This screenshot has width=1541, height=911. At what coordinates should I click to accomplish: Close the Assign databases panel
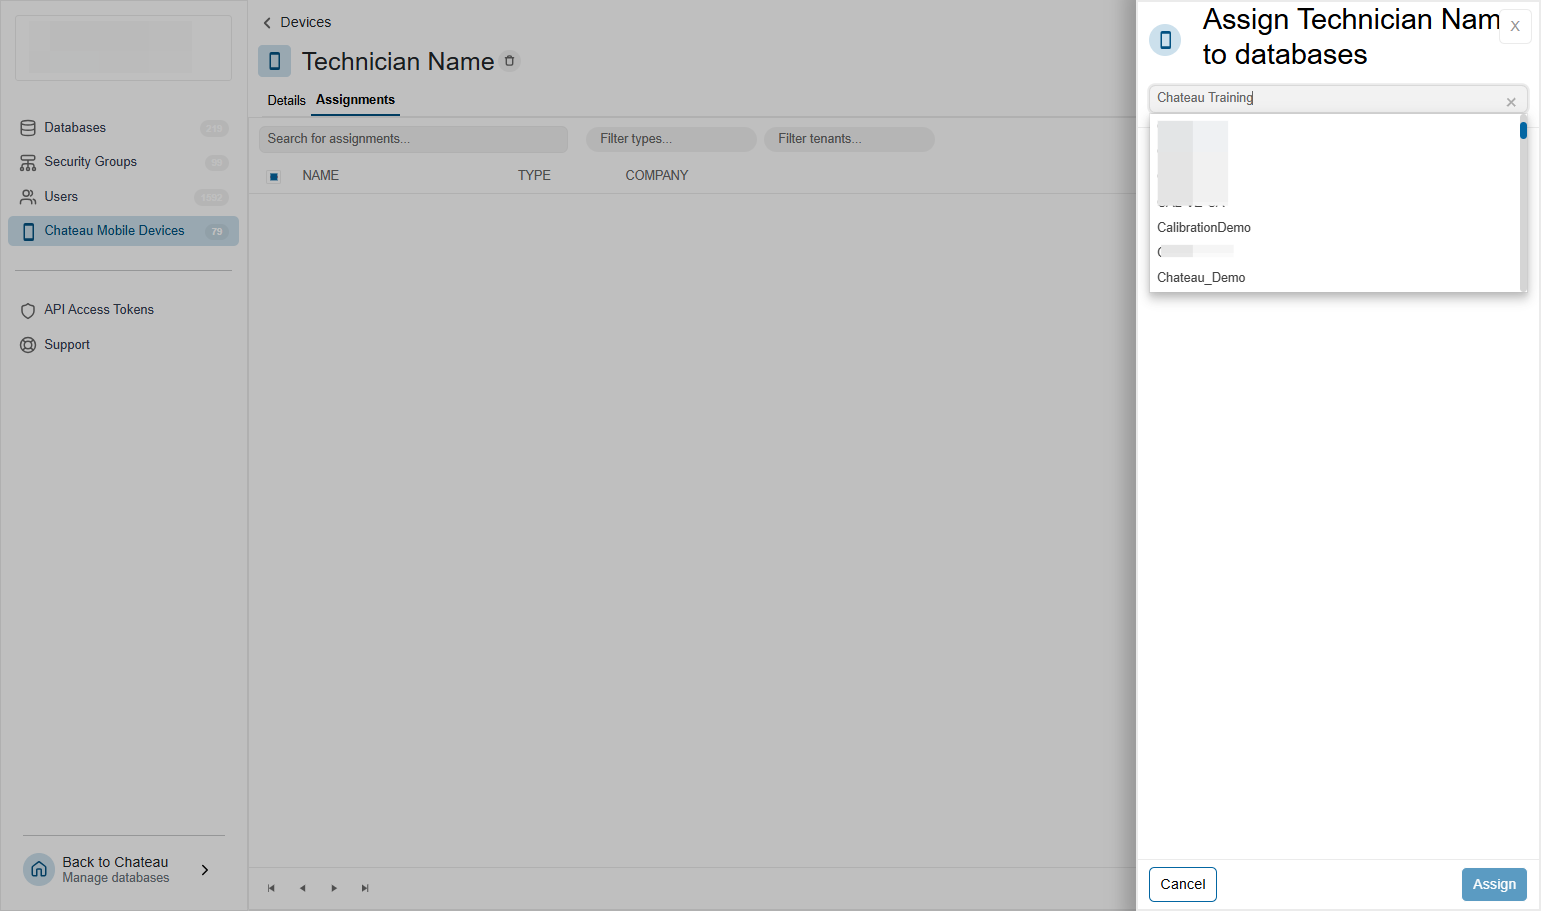[1515, 27]
